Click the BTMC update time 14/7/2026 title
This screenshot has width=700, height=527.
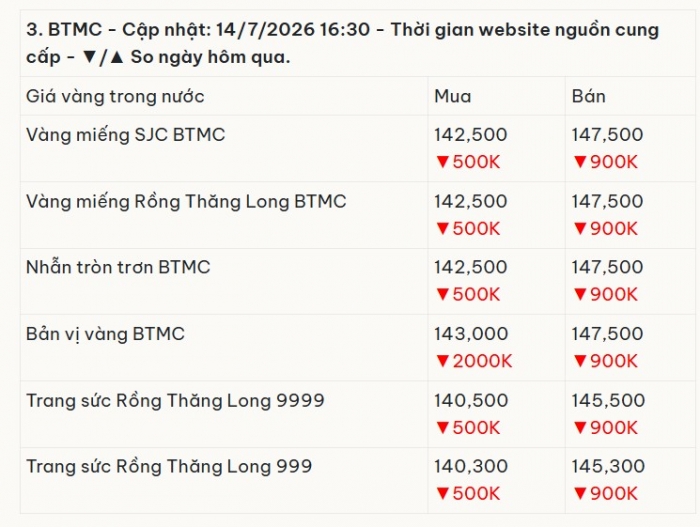(342, 43)
